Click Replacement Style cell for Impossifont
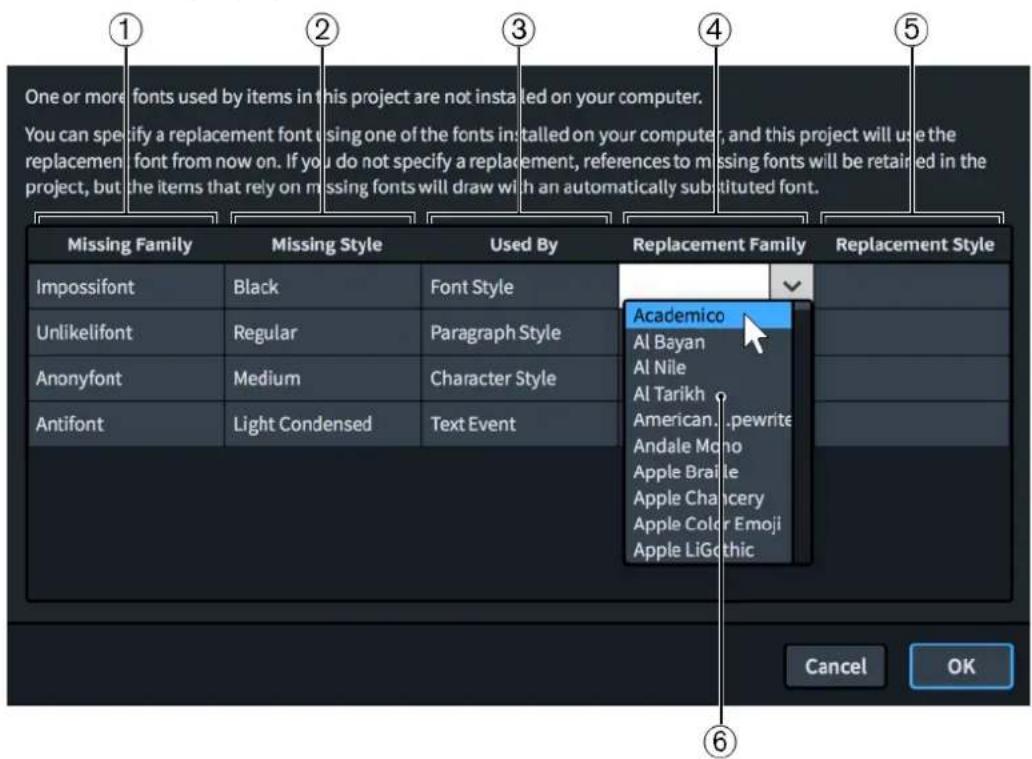 point(912,287)
